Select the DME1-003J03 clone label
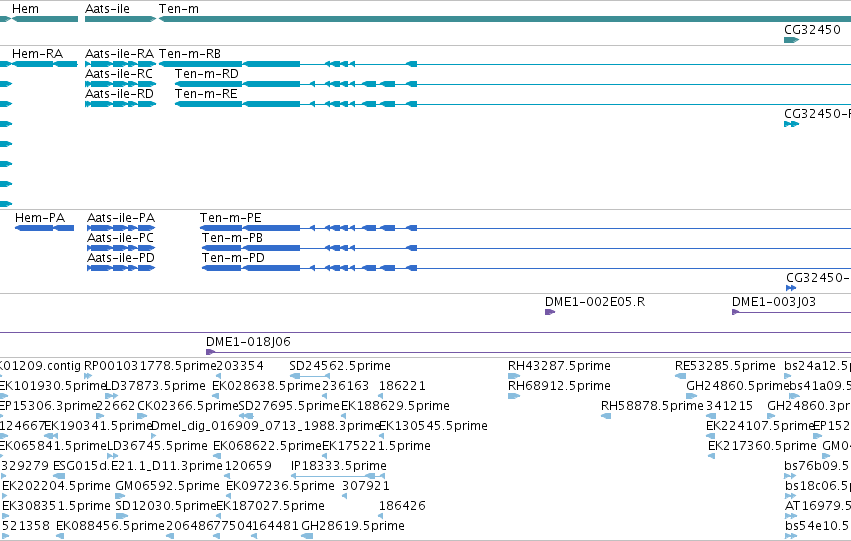The width and height of the screenshot is (851, 541). tap(773, 302)
